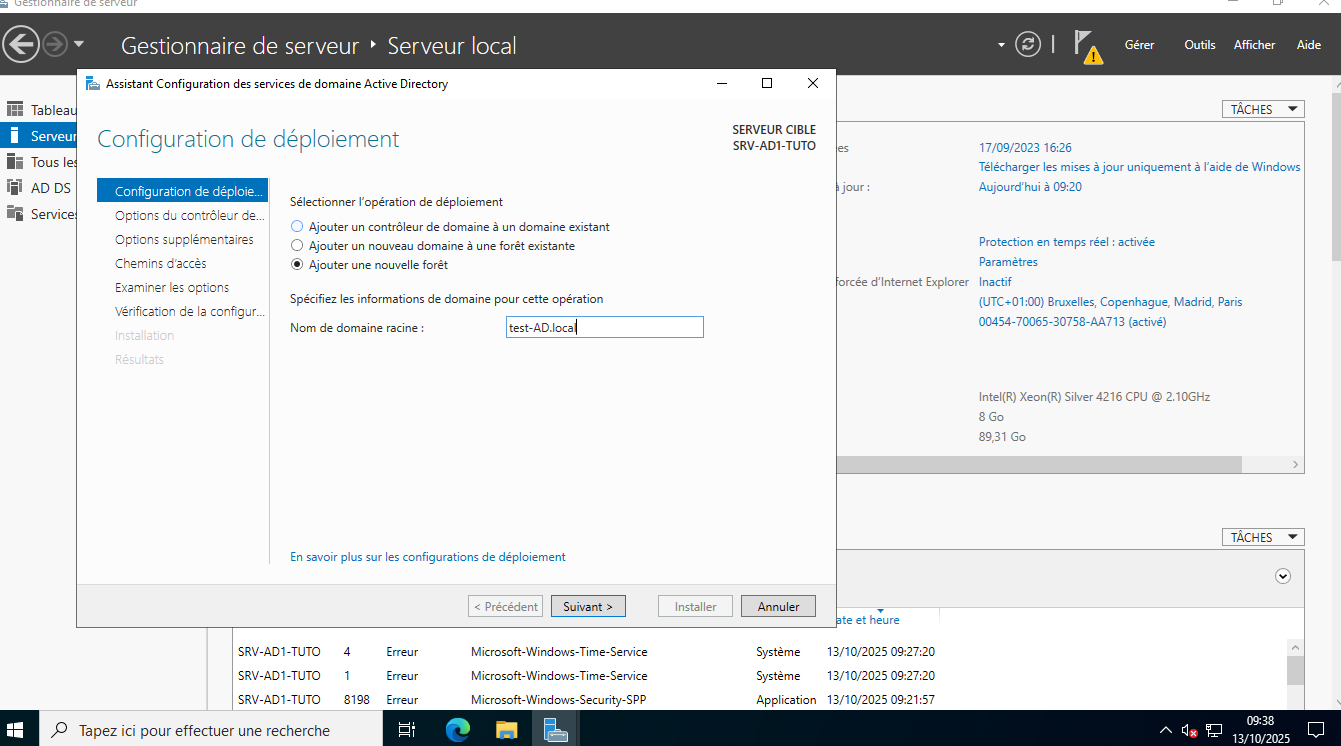The width and height of the screenshot is (1341, 746).
Task: Click the Suivant button
Action: click(588, 607)
